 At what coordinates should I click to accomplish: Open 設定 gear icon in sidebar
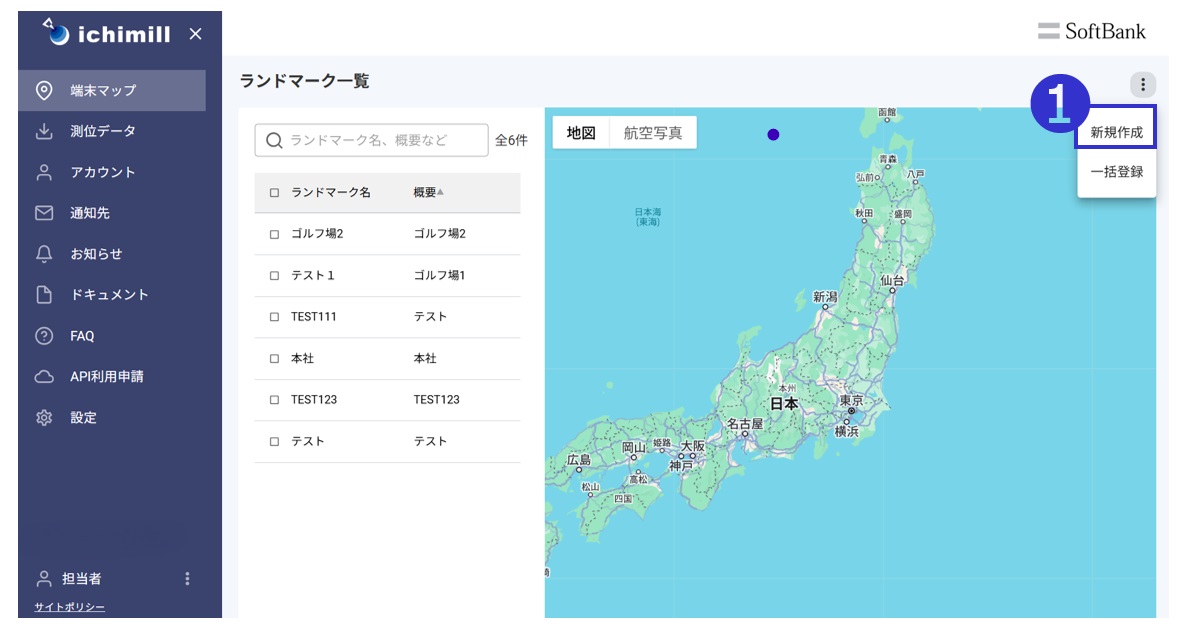point(44,418)
